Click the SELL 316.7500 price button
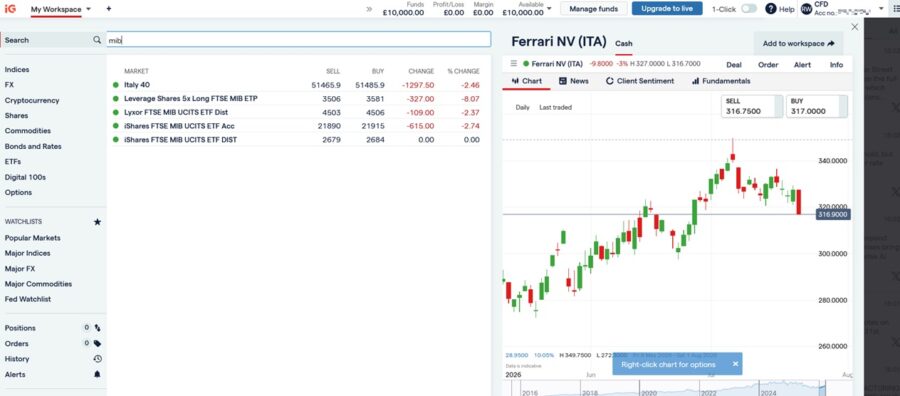 pyautogui.click(x=752, y=106)
